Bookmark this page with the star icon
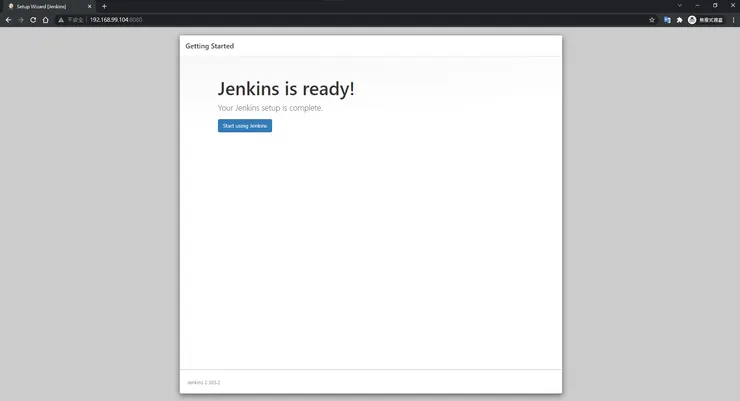This screenshot has width=740, height=401. 652,20
